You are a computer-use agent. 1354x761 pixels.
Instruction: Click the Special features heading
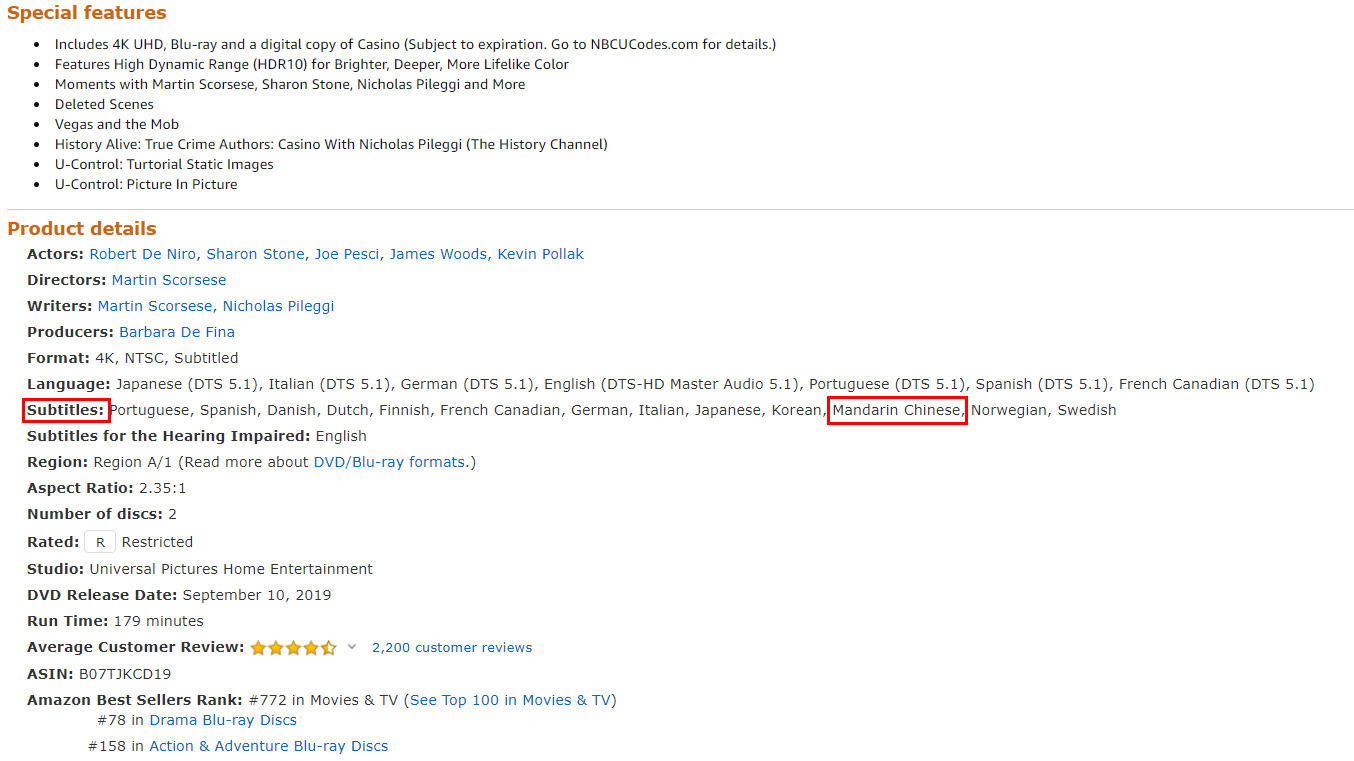tap(87, 13)
